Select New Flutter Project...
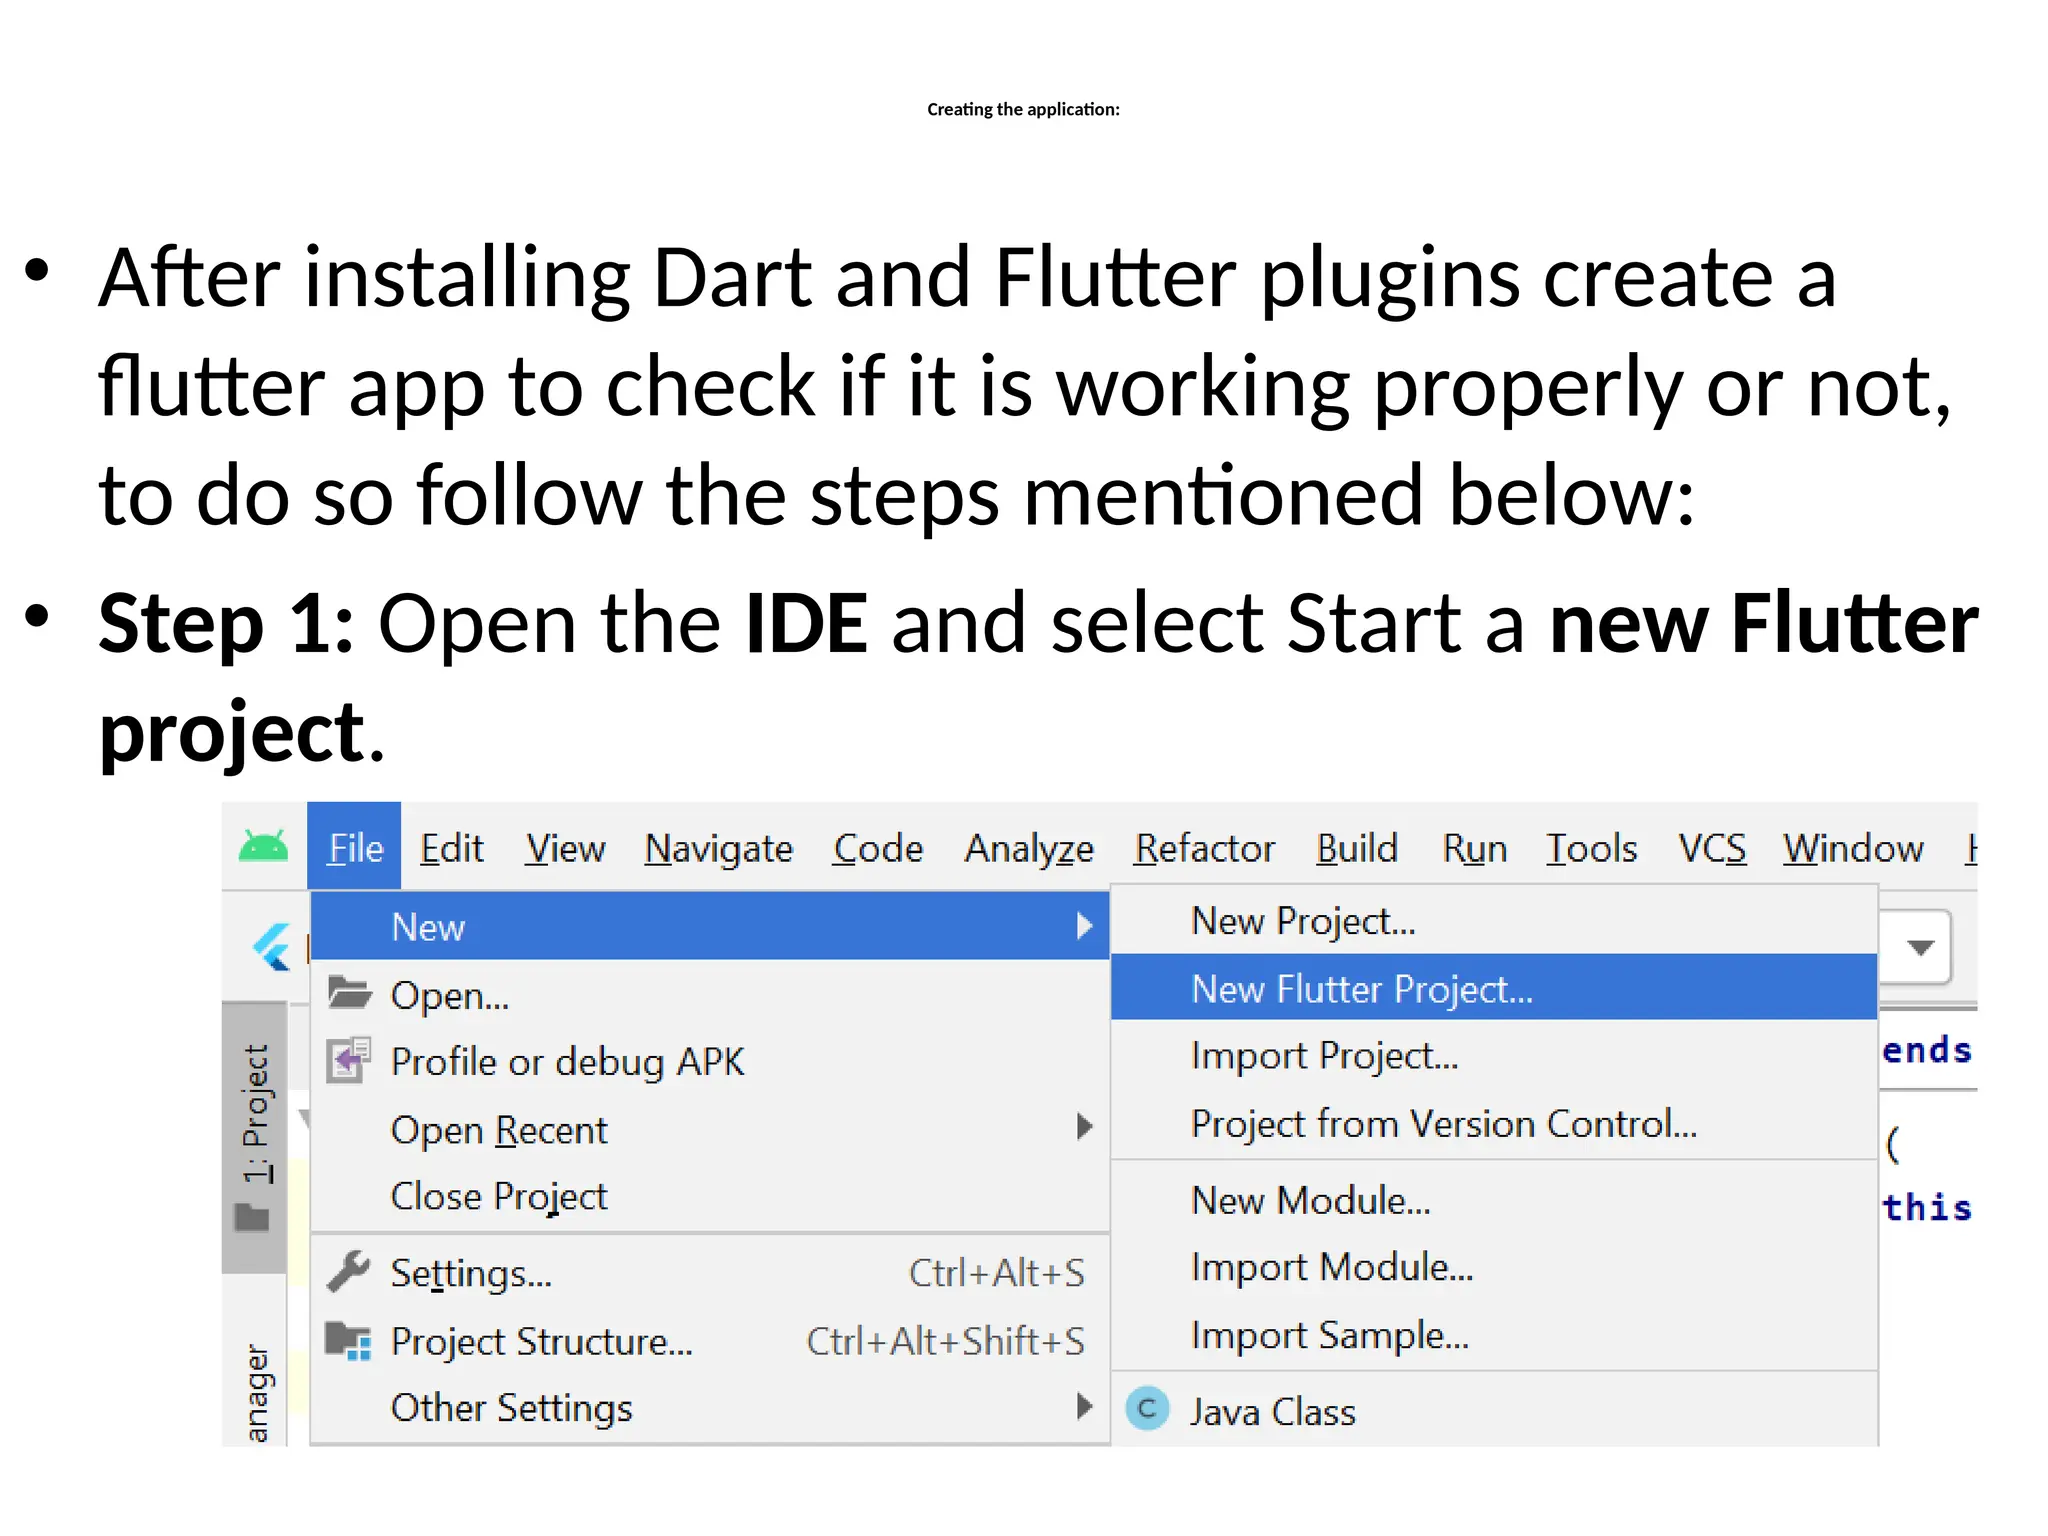The image size is (2048, 1536). coord(1494,987)
